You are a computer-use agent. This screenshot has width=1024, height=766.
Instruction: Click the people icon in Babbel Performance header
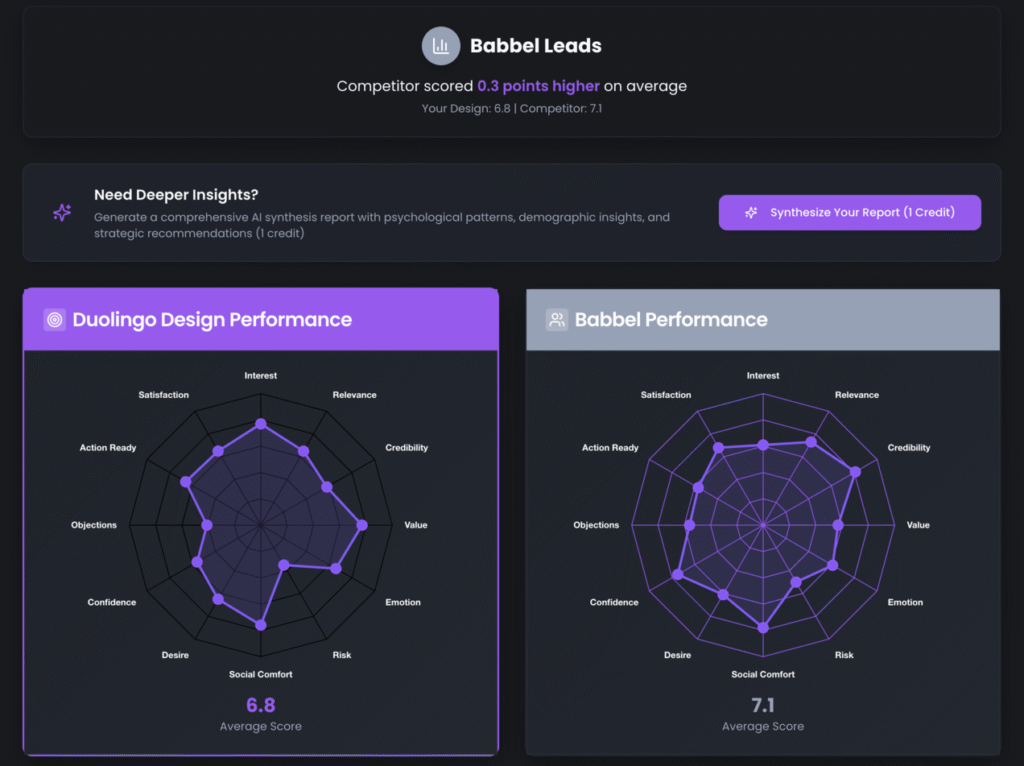click(x=557, y=320)
